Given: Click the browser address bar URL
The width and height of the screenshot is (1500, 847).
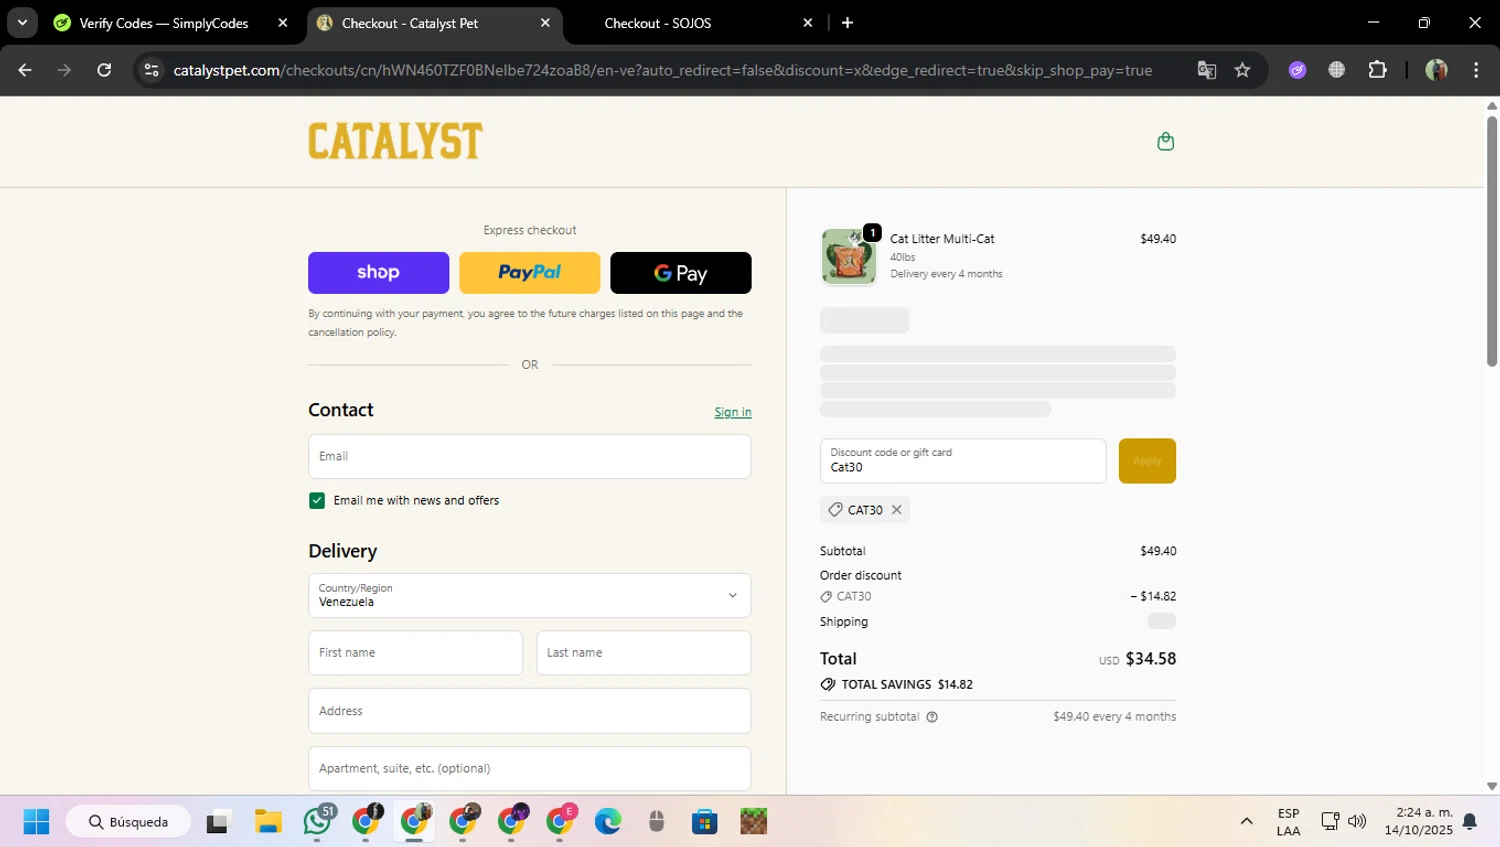Looking at the screenshot, I should [662, 70].
